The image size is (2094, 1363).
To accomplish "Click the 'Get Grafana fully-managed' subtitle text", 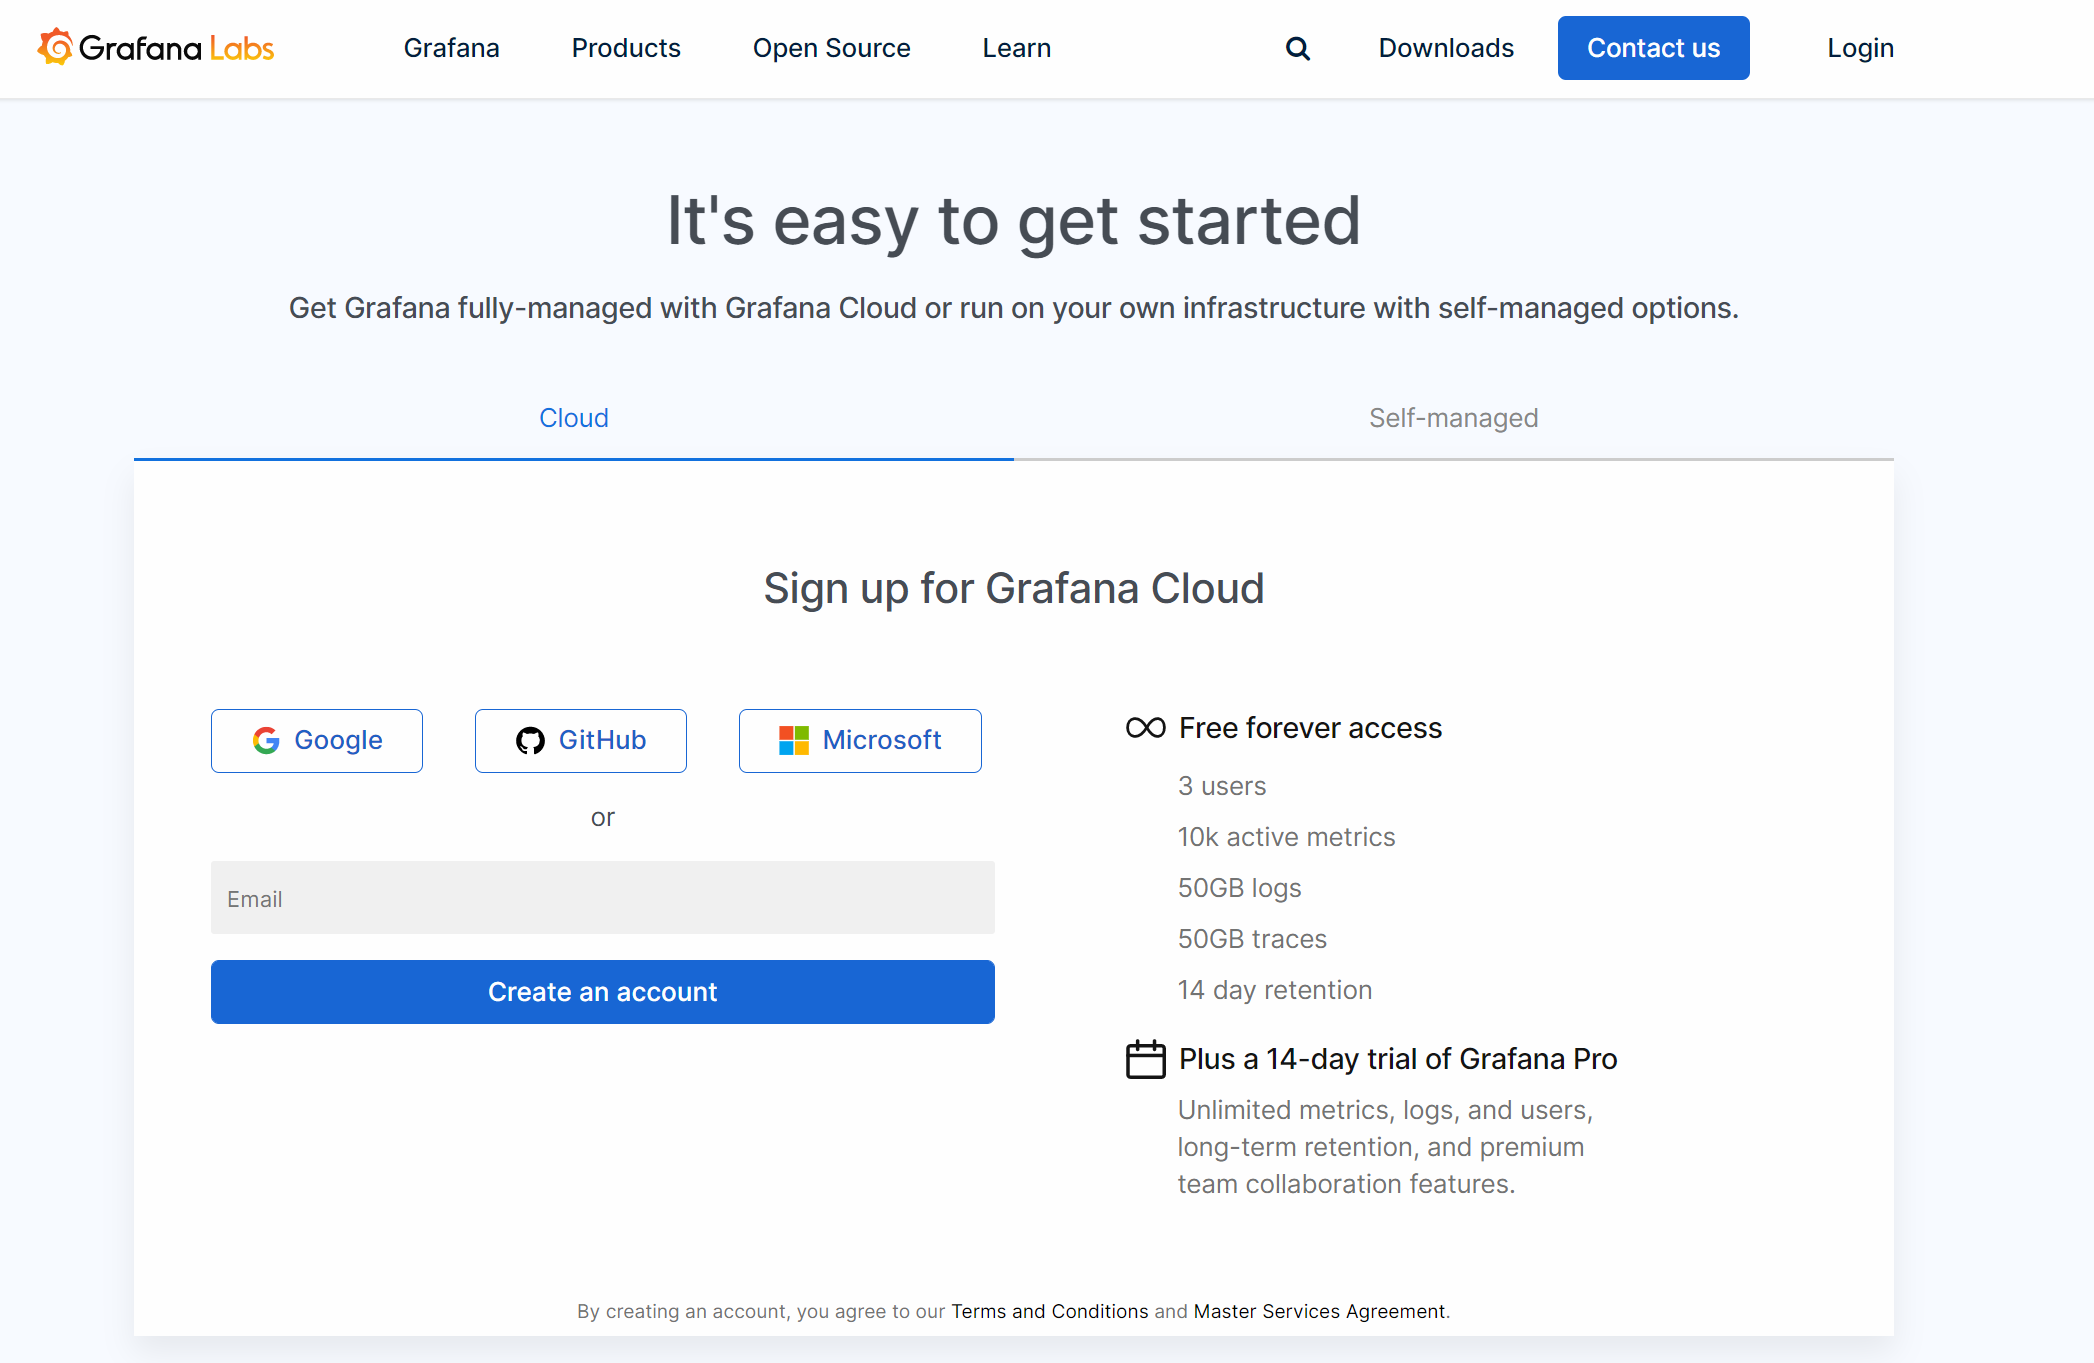I will pyautogui.click(x=1014, y=308).
